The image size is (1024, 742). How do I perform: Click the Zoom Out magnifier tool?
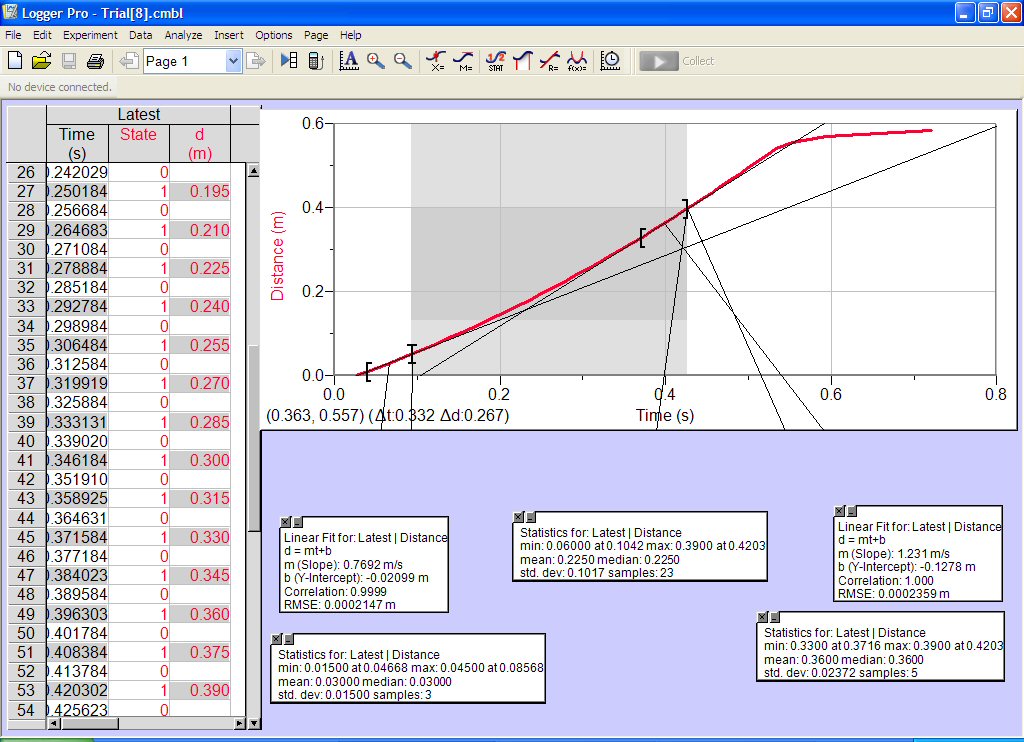pos(403,61)
